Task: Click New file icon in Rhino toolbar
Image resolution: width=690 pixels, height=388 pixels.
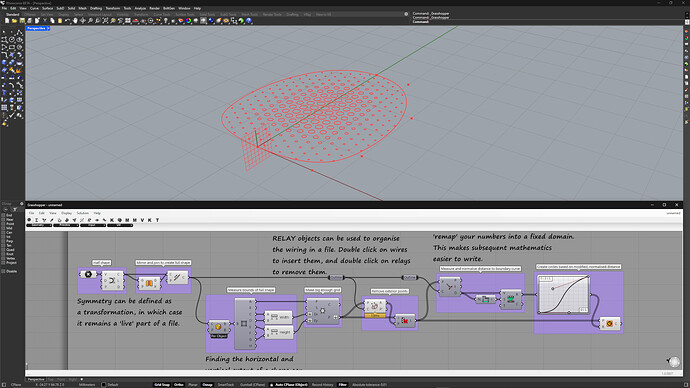Action: click(x=7, y=21)
